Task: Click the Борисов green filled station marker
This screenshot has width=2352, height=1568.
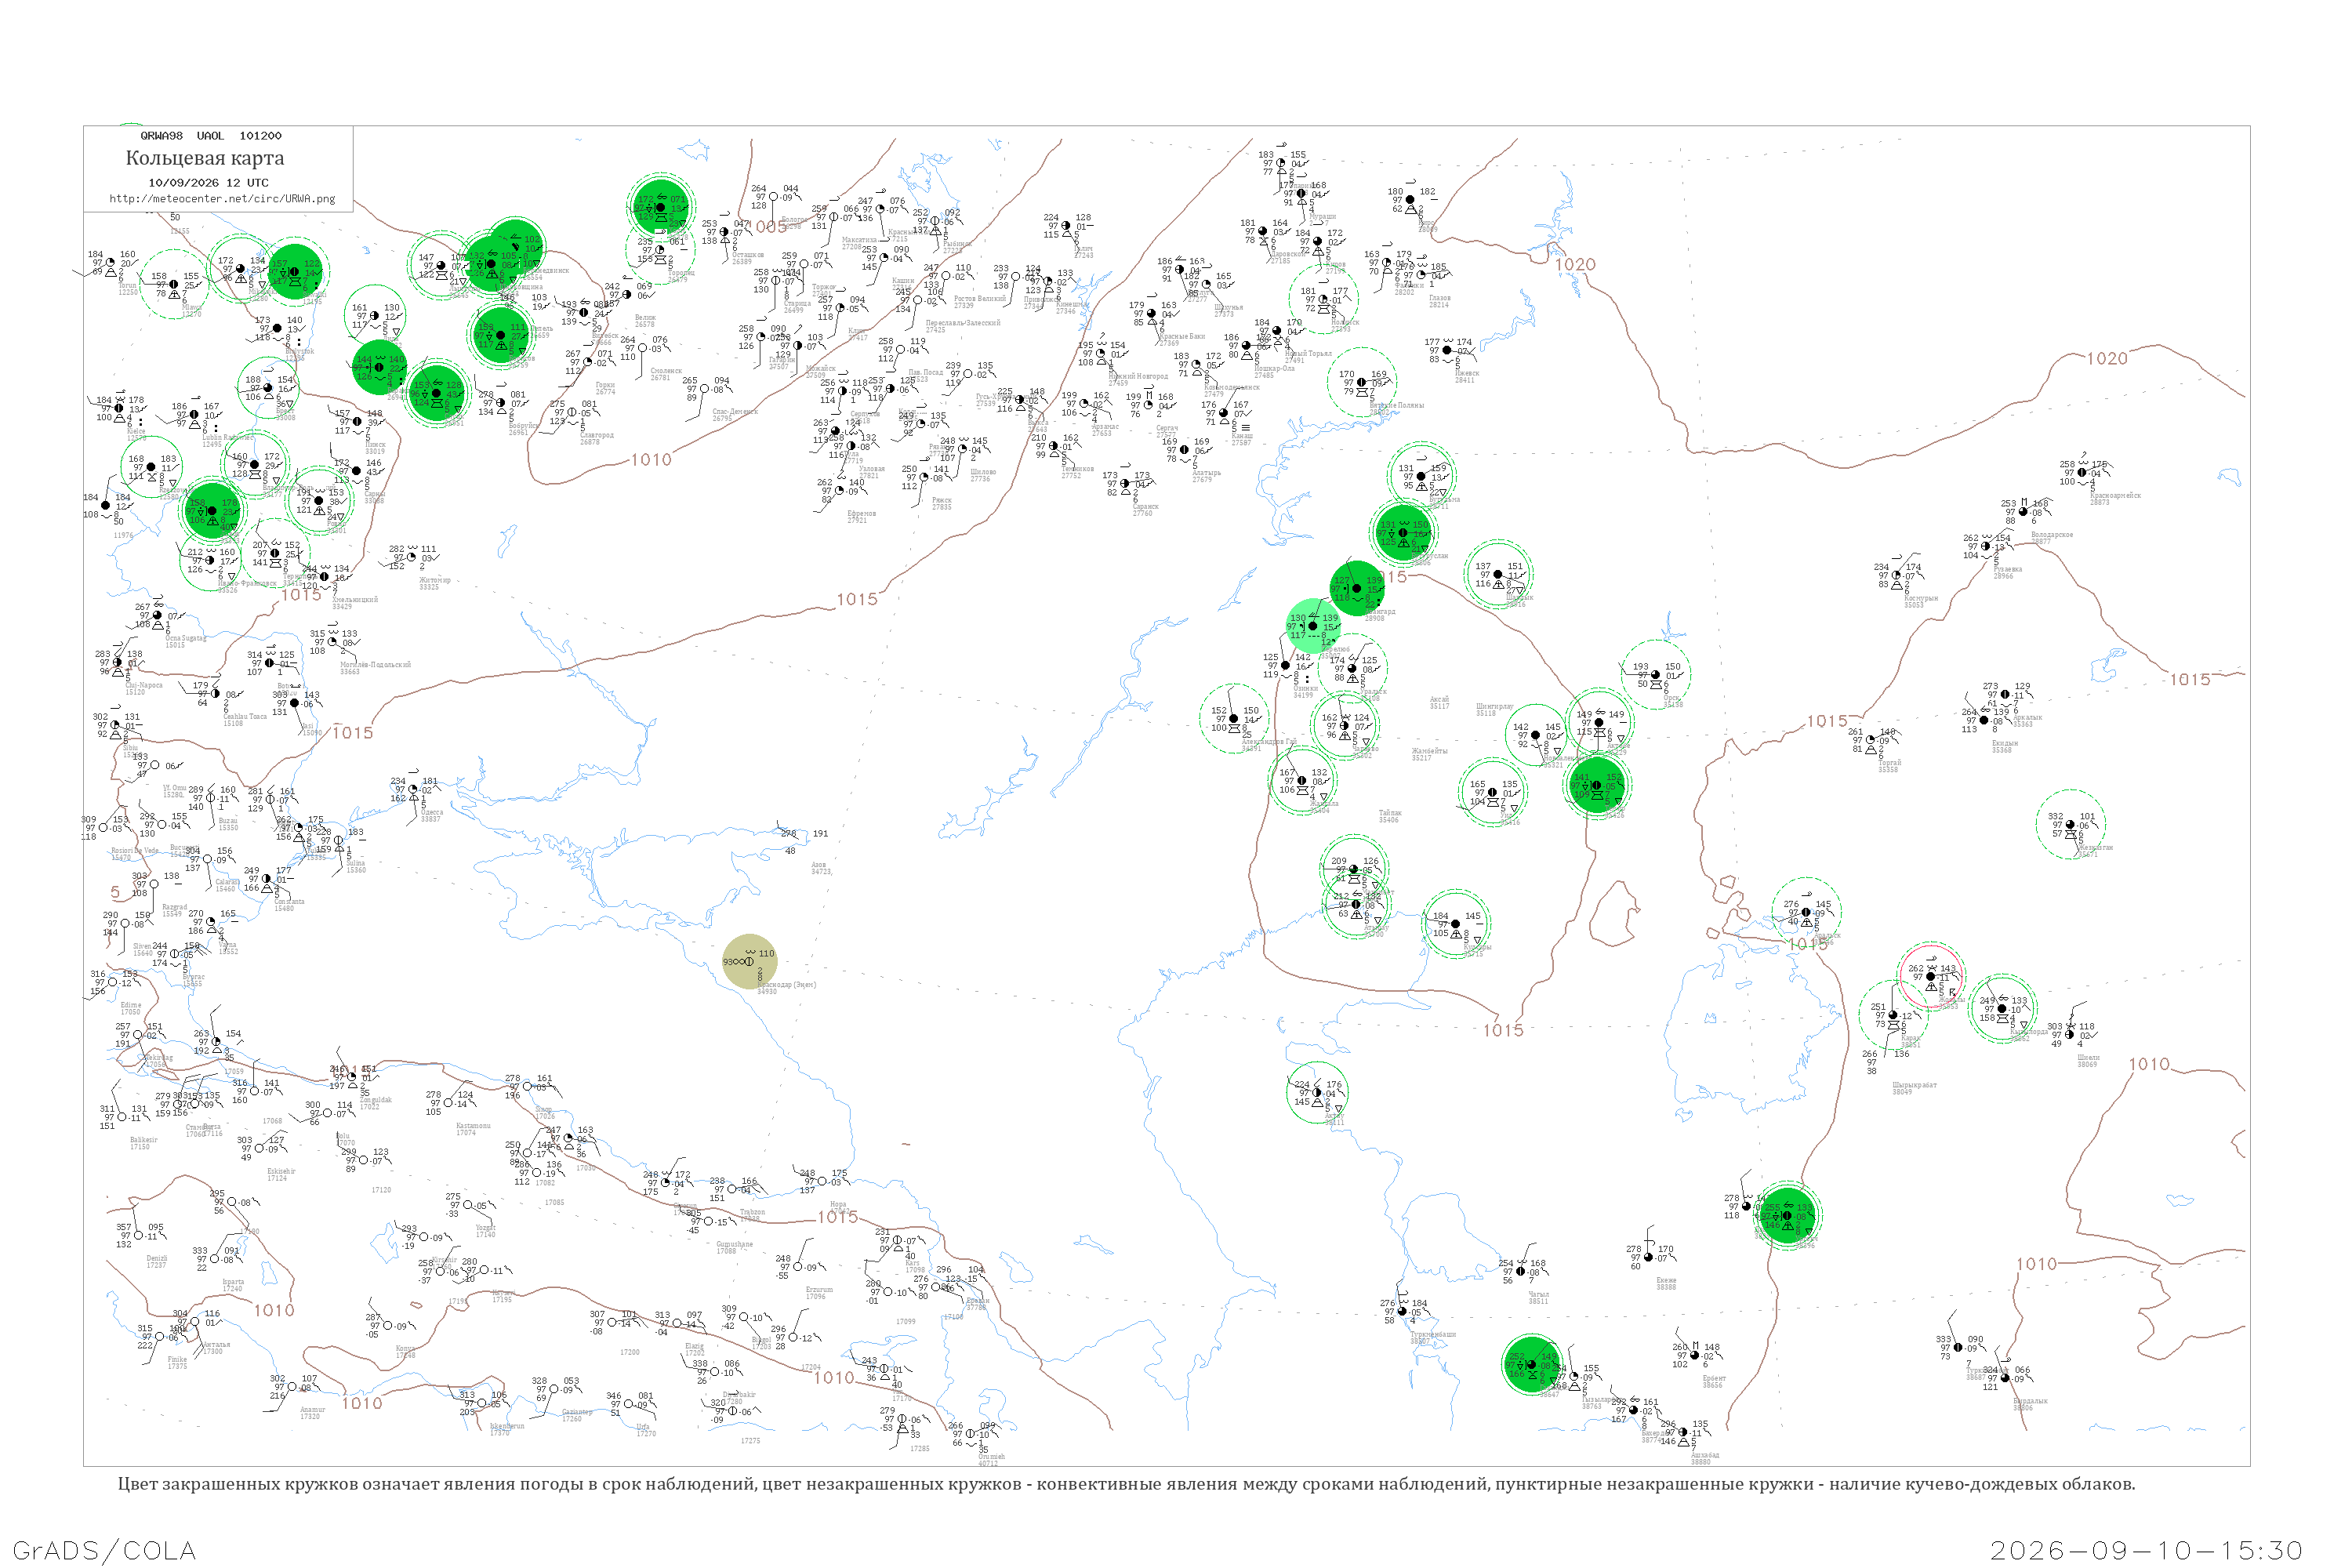Action: (501, 335)
